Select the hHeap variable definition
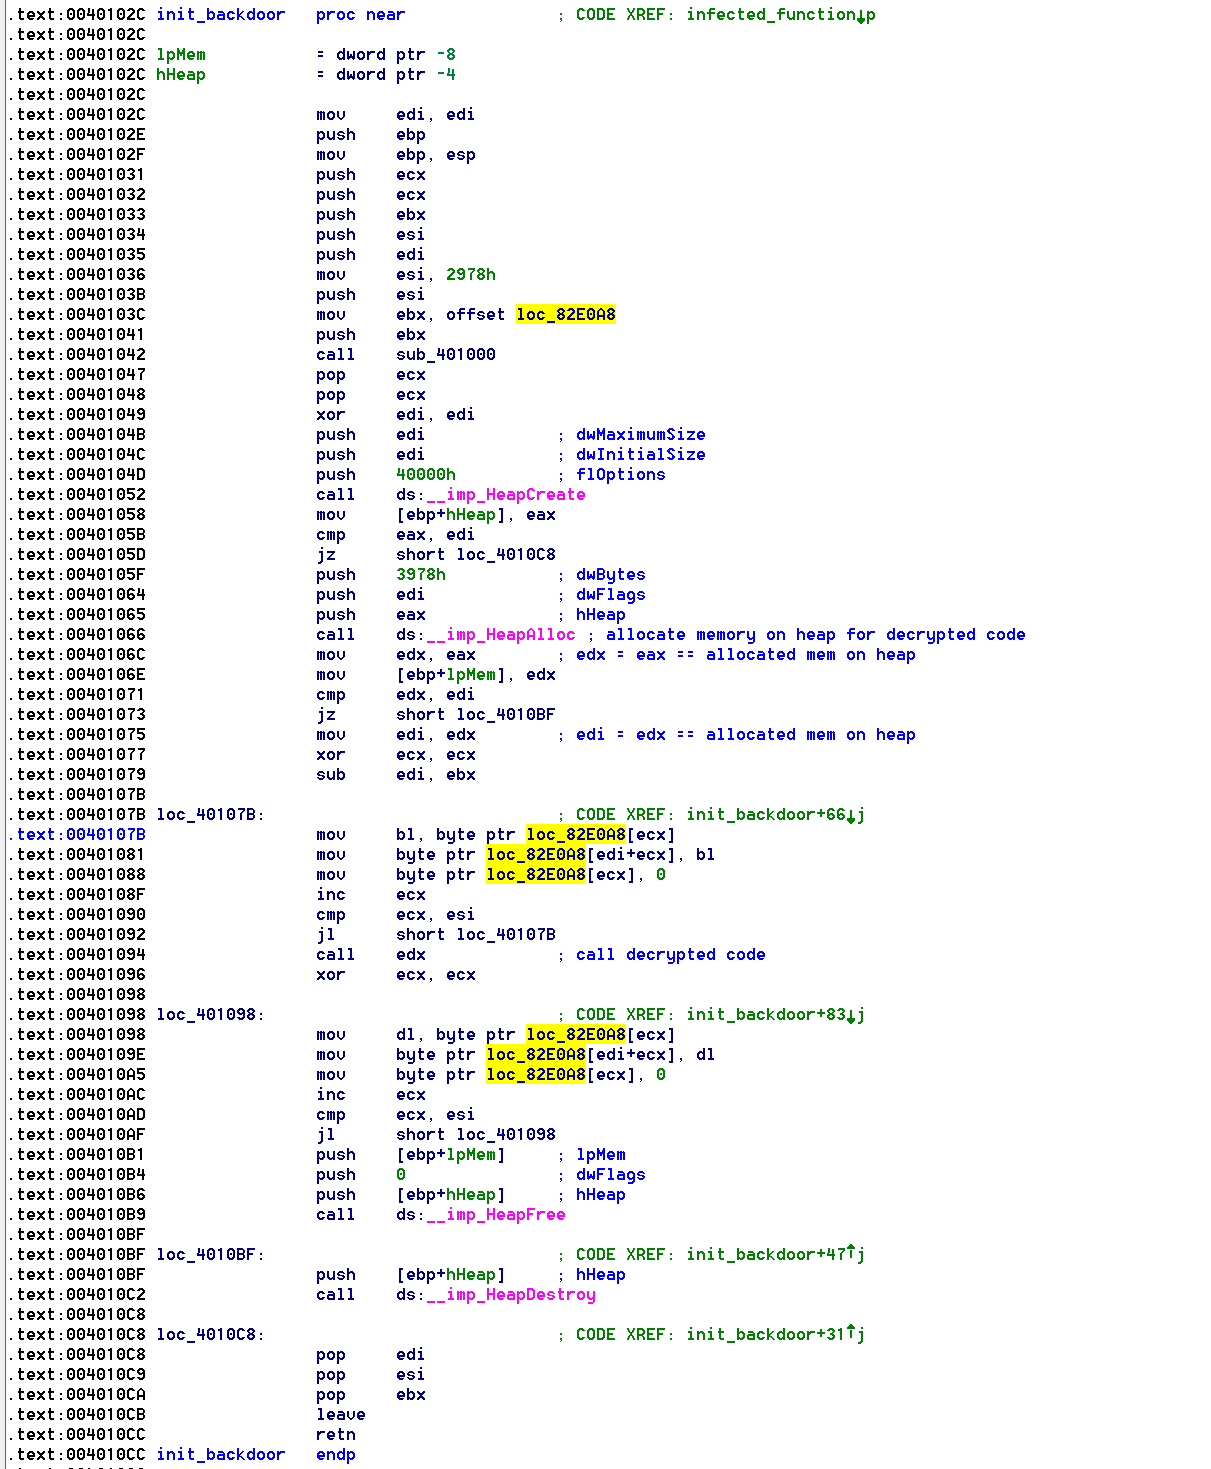Viewport: 1211px width, 1469px height. tap(181, 75)
